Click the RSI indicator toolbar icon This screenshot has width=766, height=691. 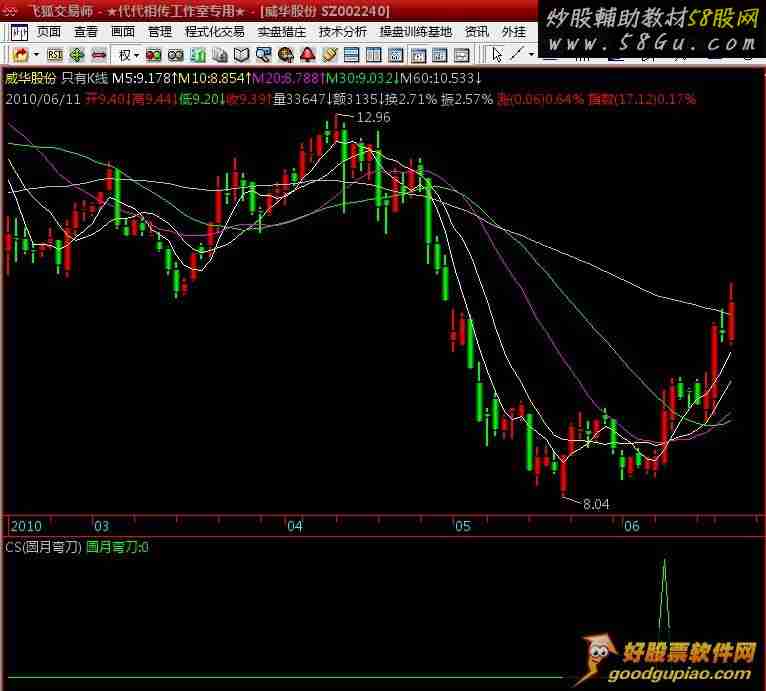tap(55, 54)
